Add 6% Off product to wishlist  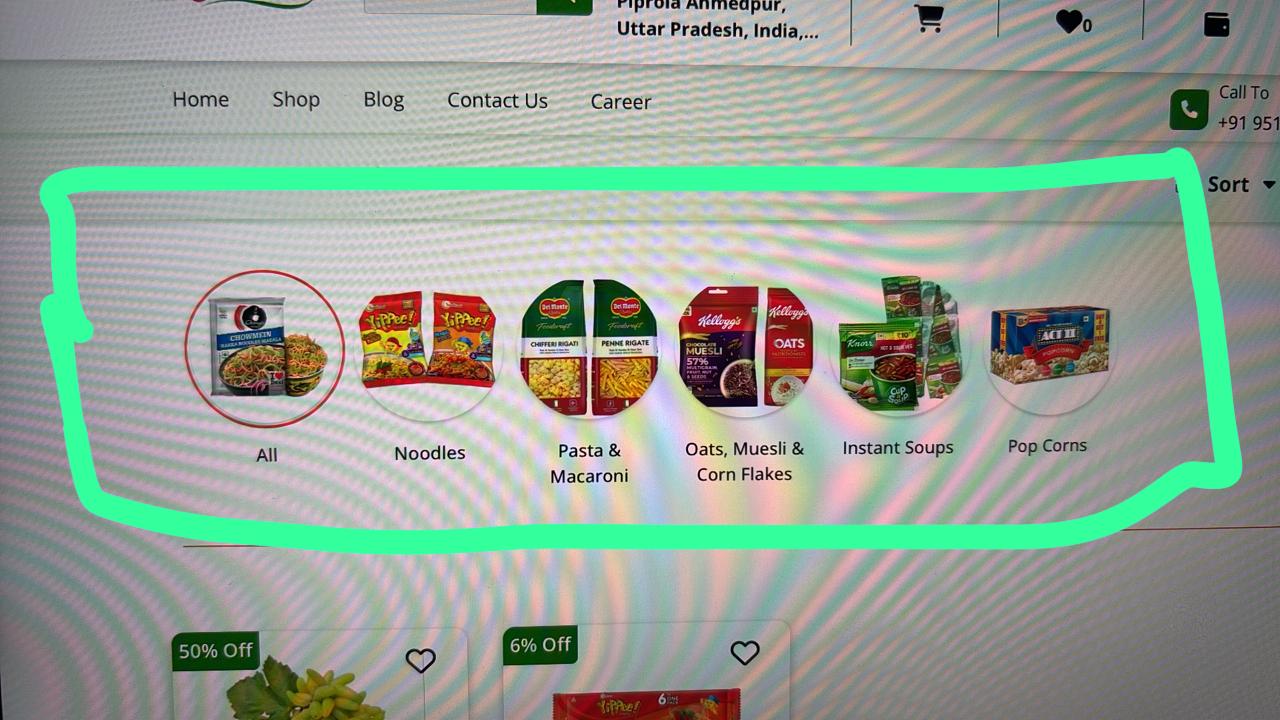[x=745, y=653]
